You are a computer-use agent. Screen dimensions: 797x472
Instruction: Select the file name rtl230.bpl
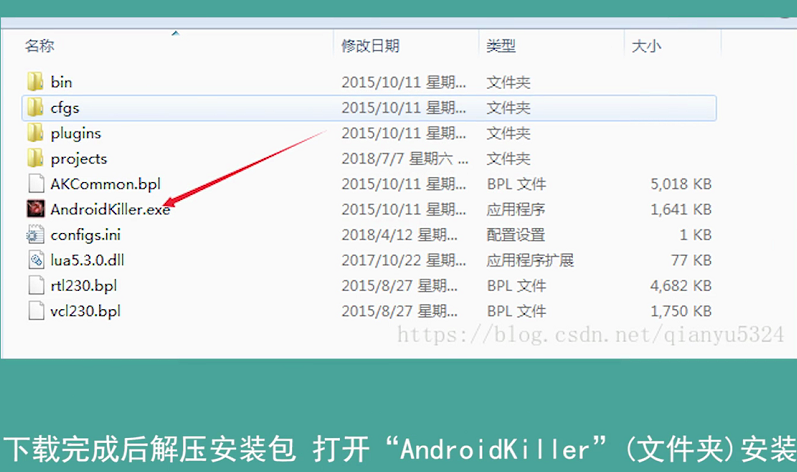point(83,286)
